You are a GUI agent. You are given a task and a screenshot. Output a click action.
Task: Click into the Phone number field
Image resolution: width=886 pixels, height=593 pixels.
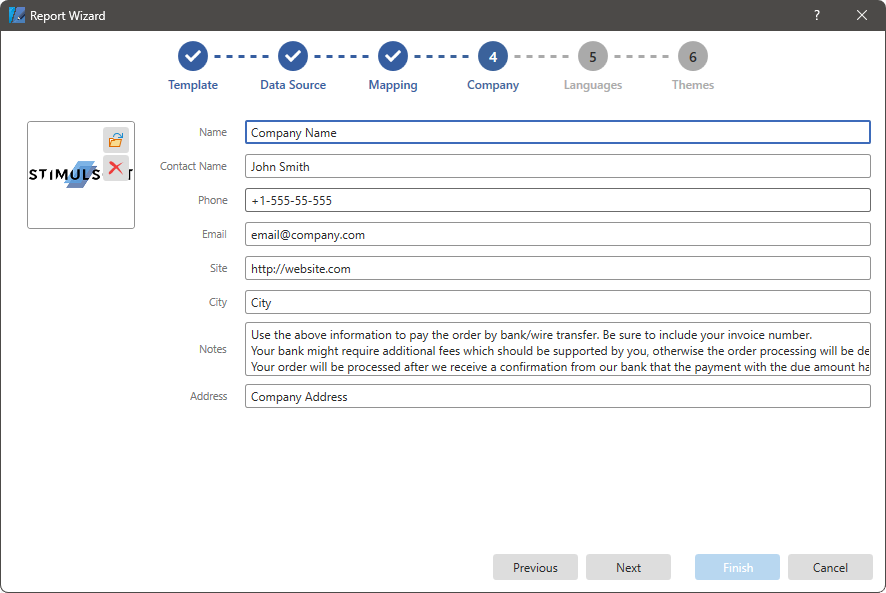click(x=558, y=200)
